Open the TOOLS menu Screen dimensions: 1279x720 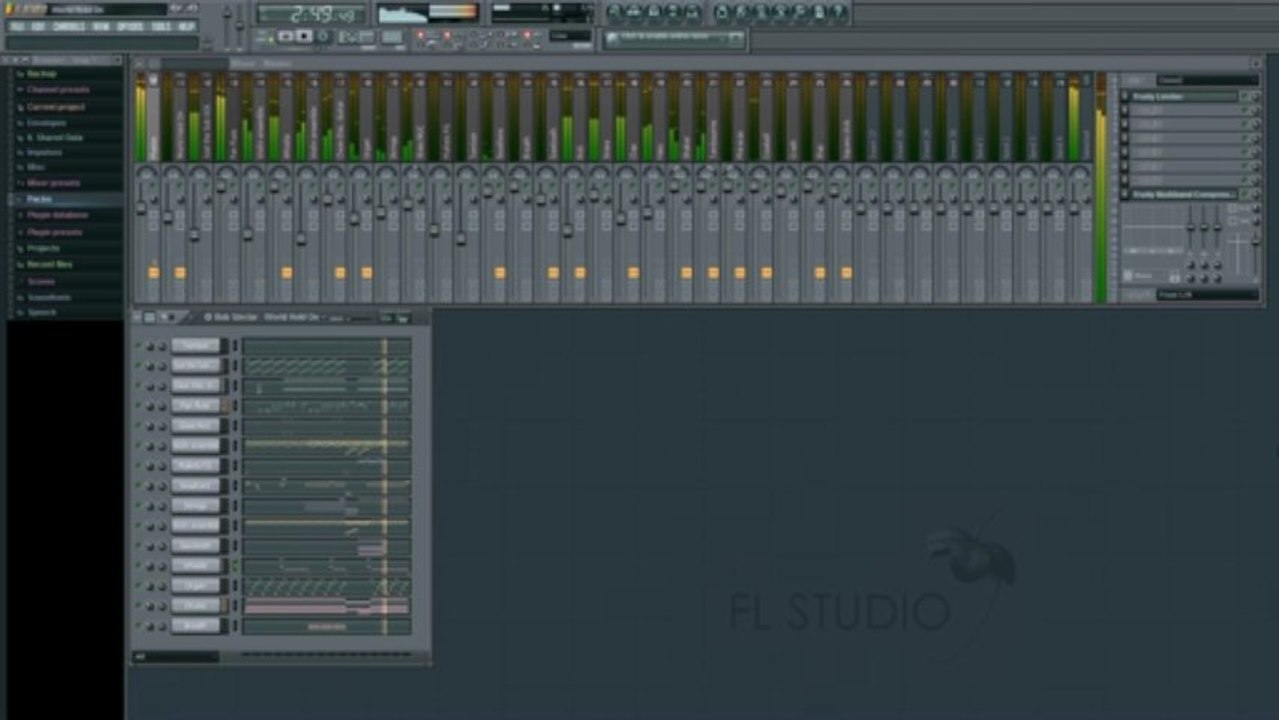161,26
